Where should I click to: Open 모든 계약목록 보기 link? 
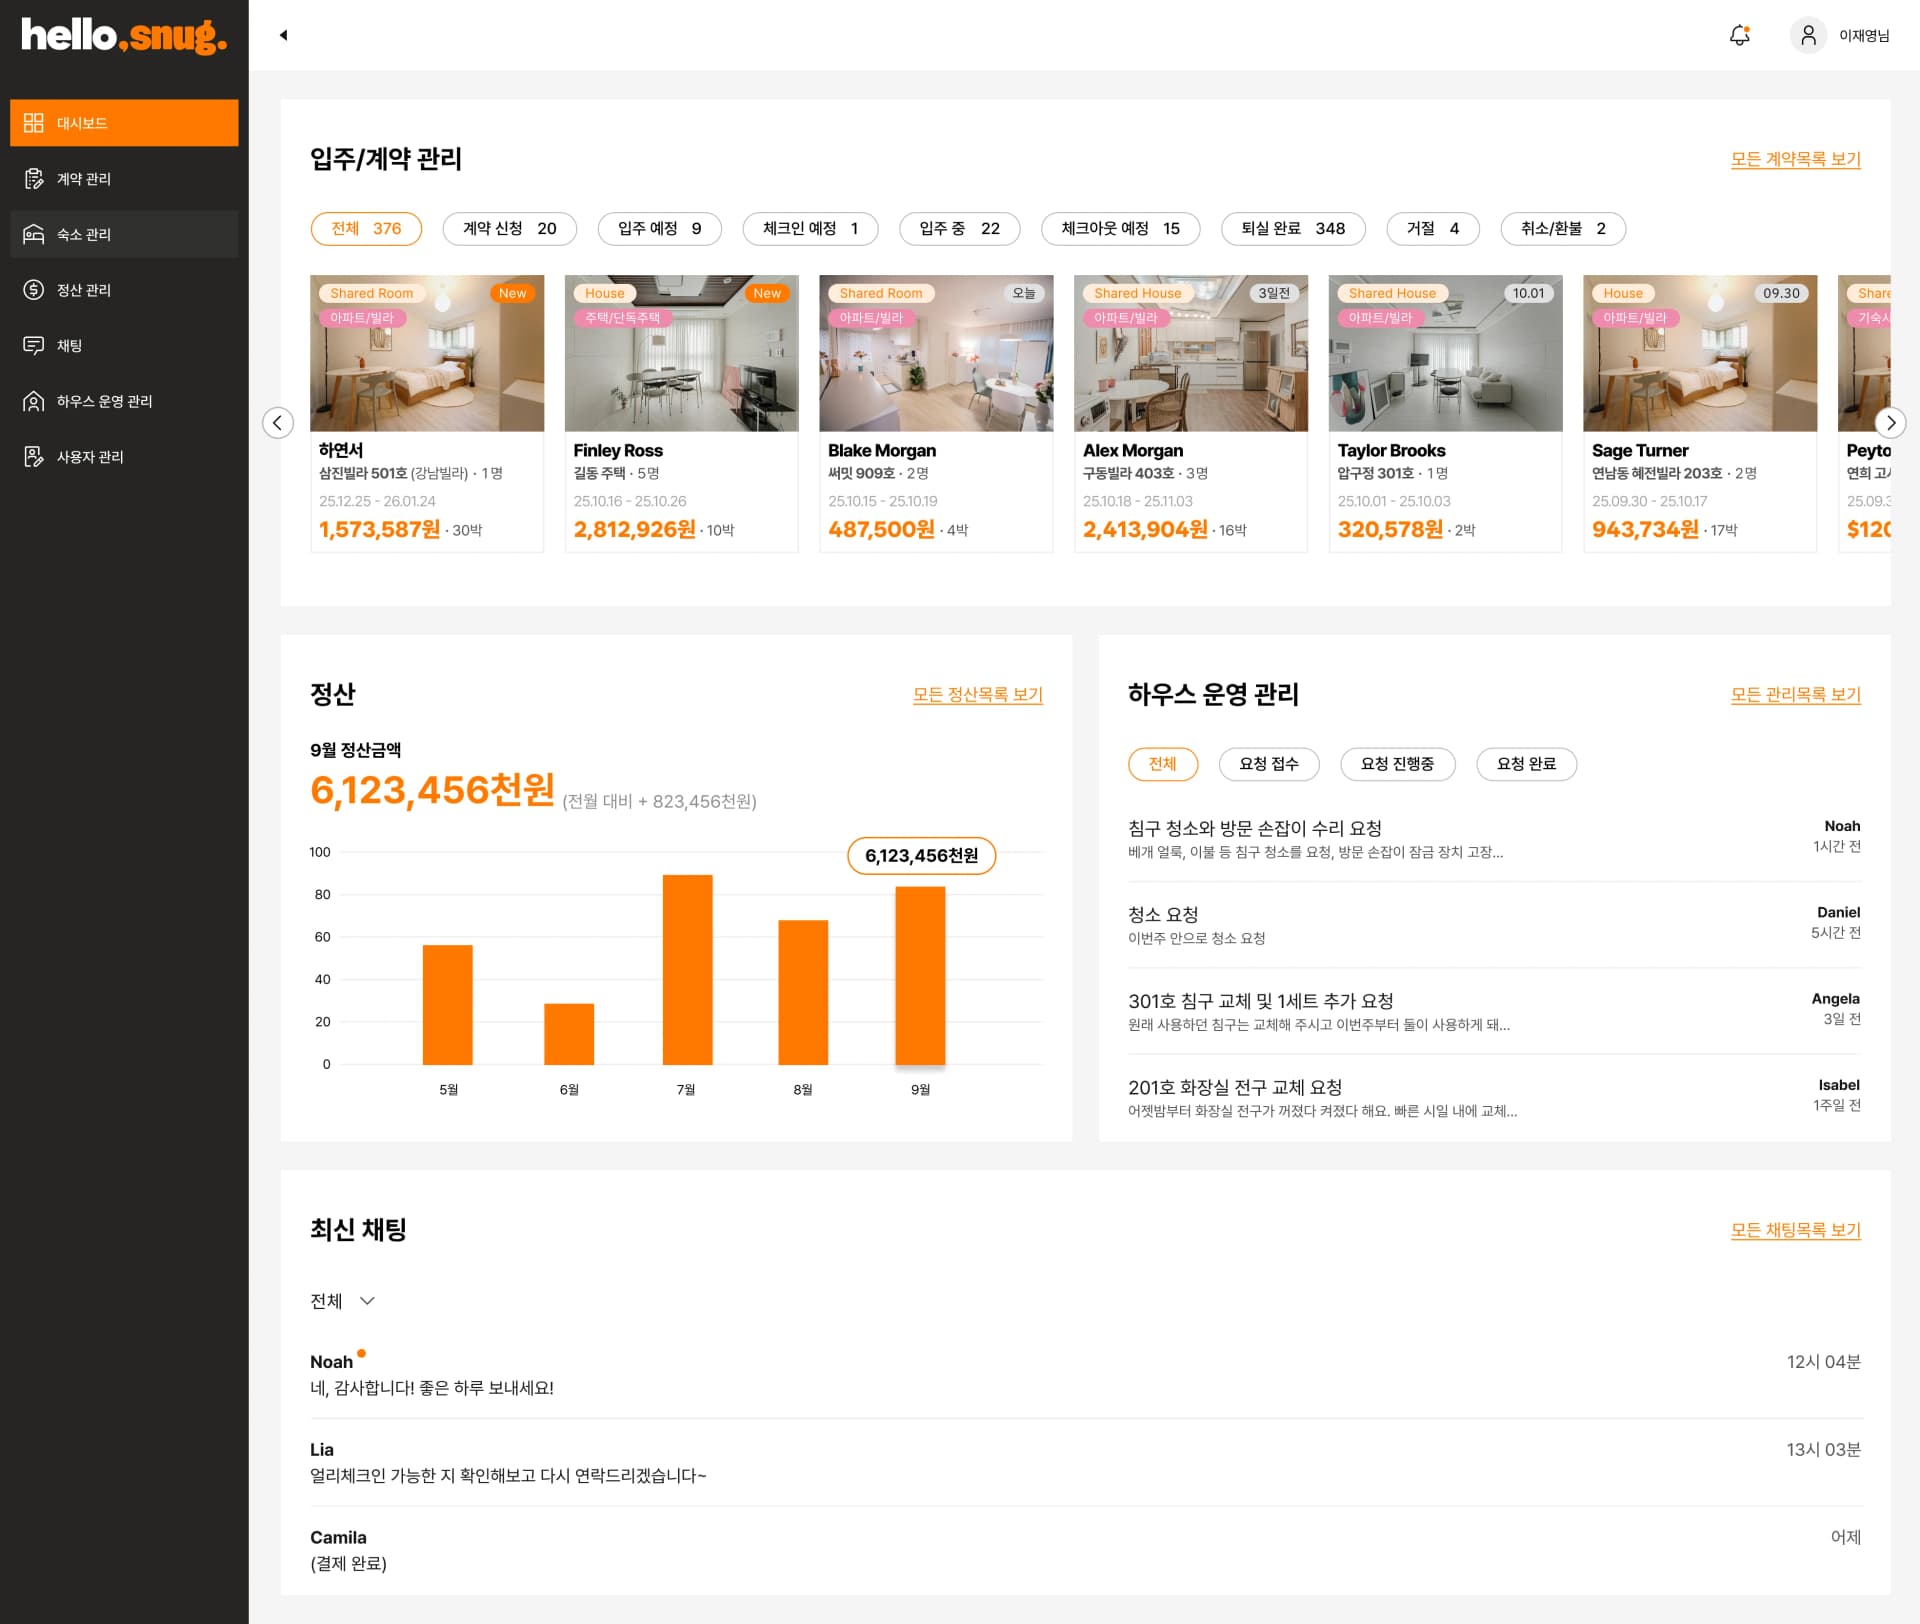1795,159
